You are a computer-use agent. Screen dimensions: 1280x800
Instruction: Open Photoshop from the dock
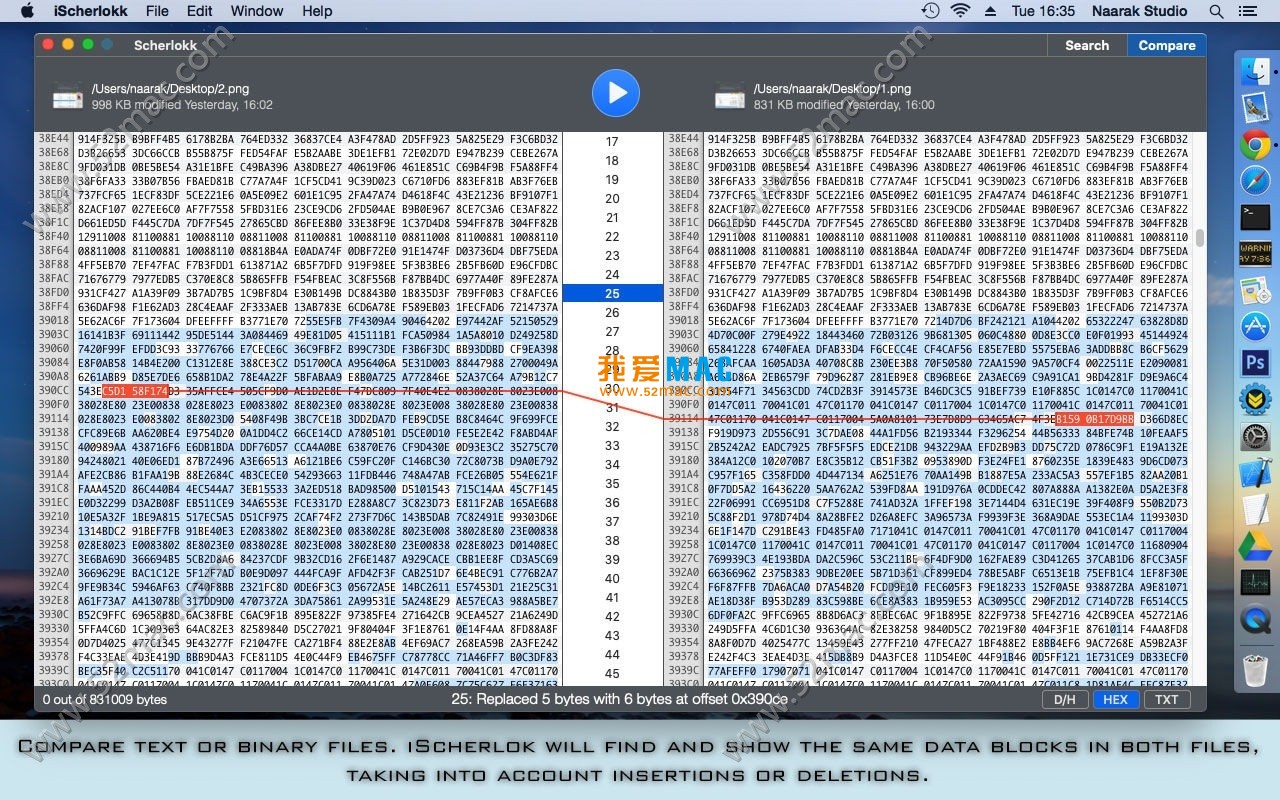coord(1255,362)
